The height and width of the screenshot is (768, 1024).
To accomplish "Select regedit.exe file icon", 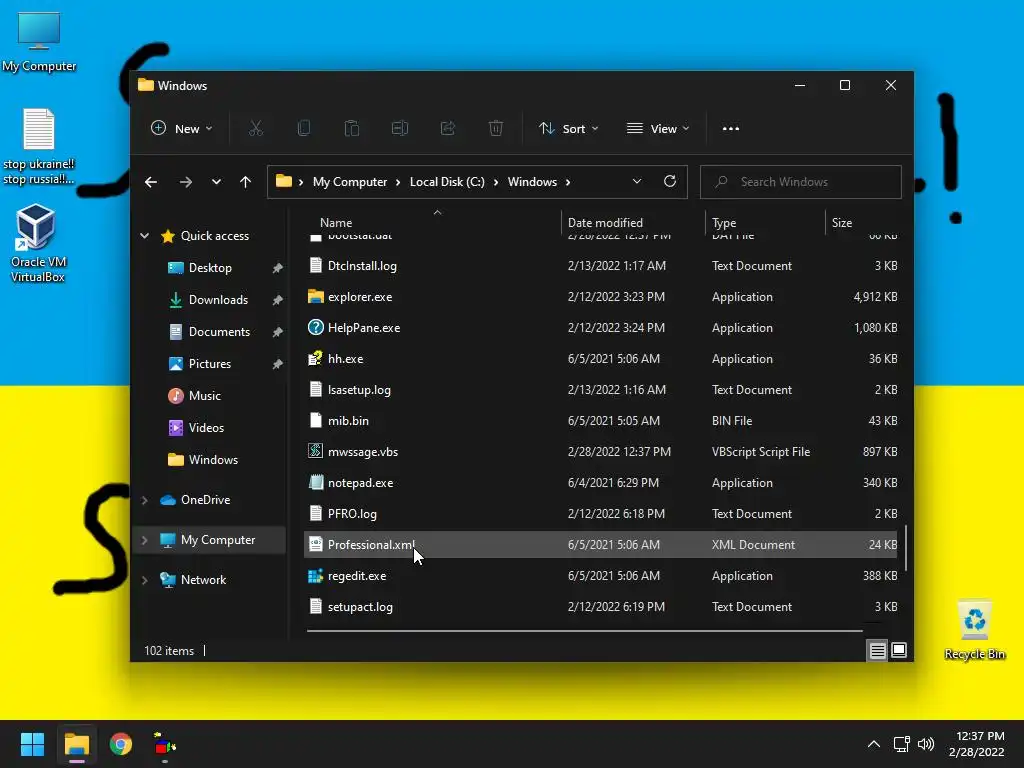I will pyautogui.click(x=315, y=576).
